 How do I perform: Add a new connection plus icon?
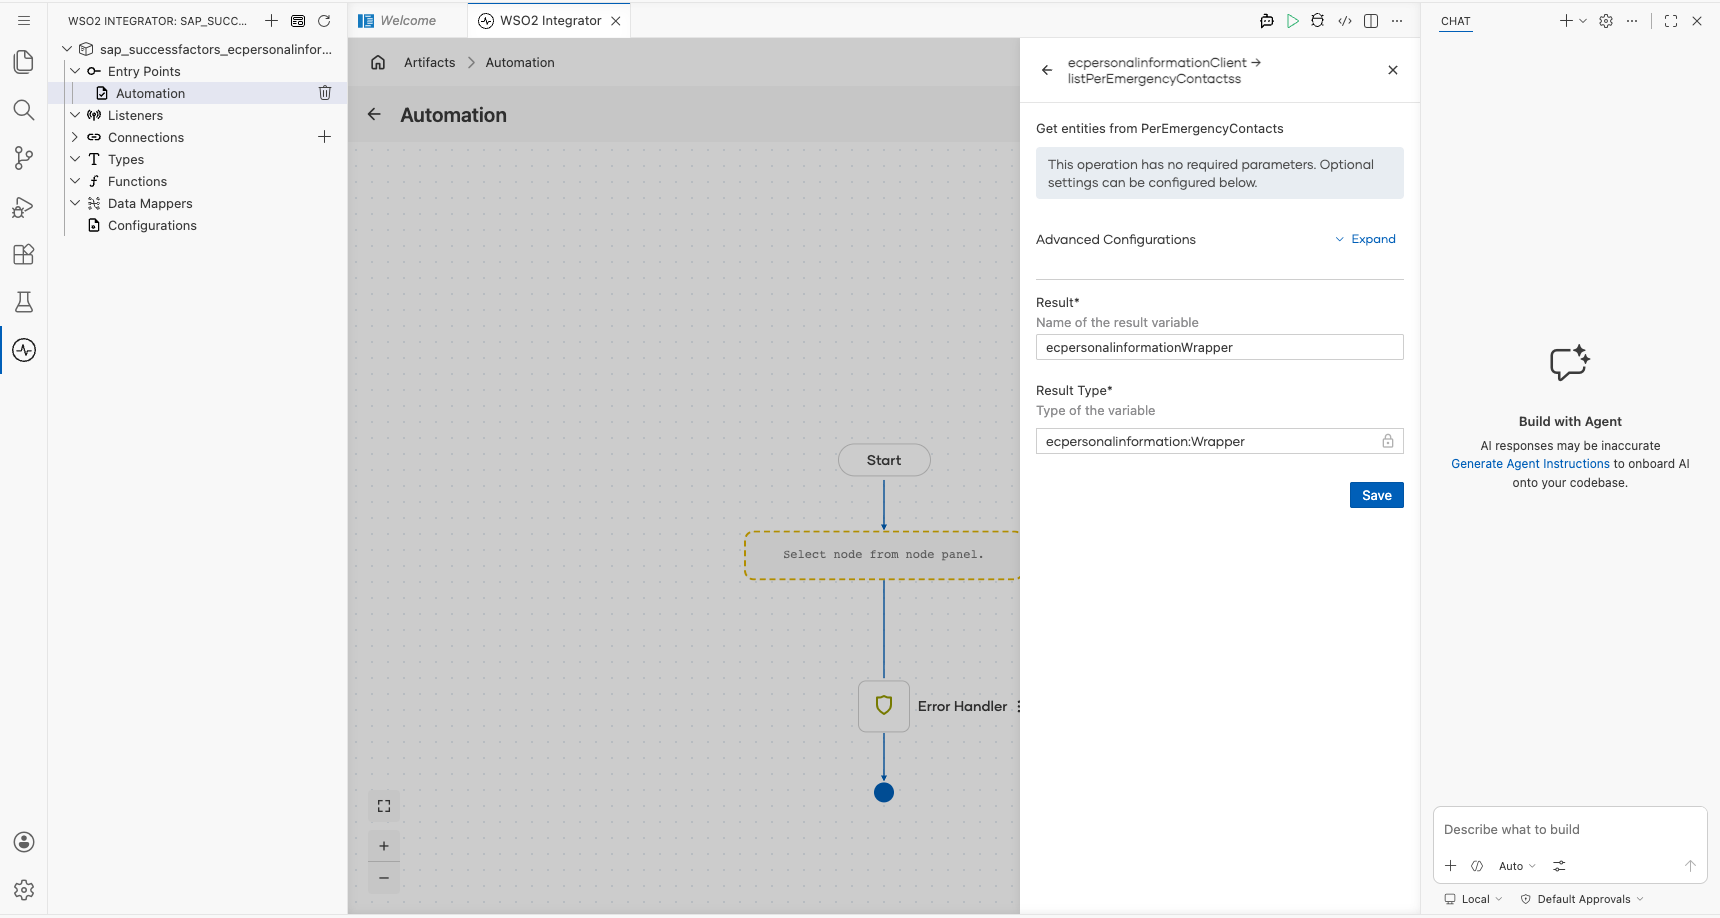point(325,137)
